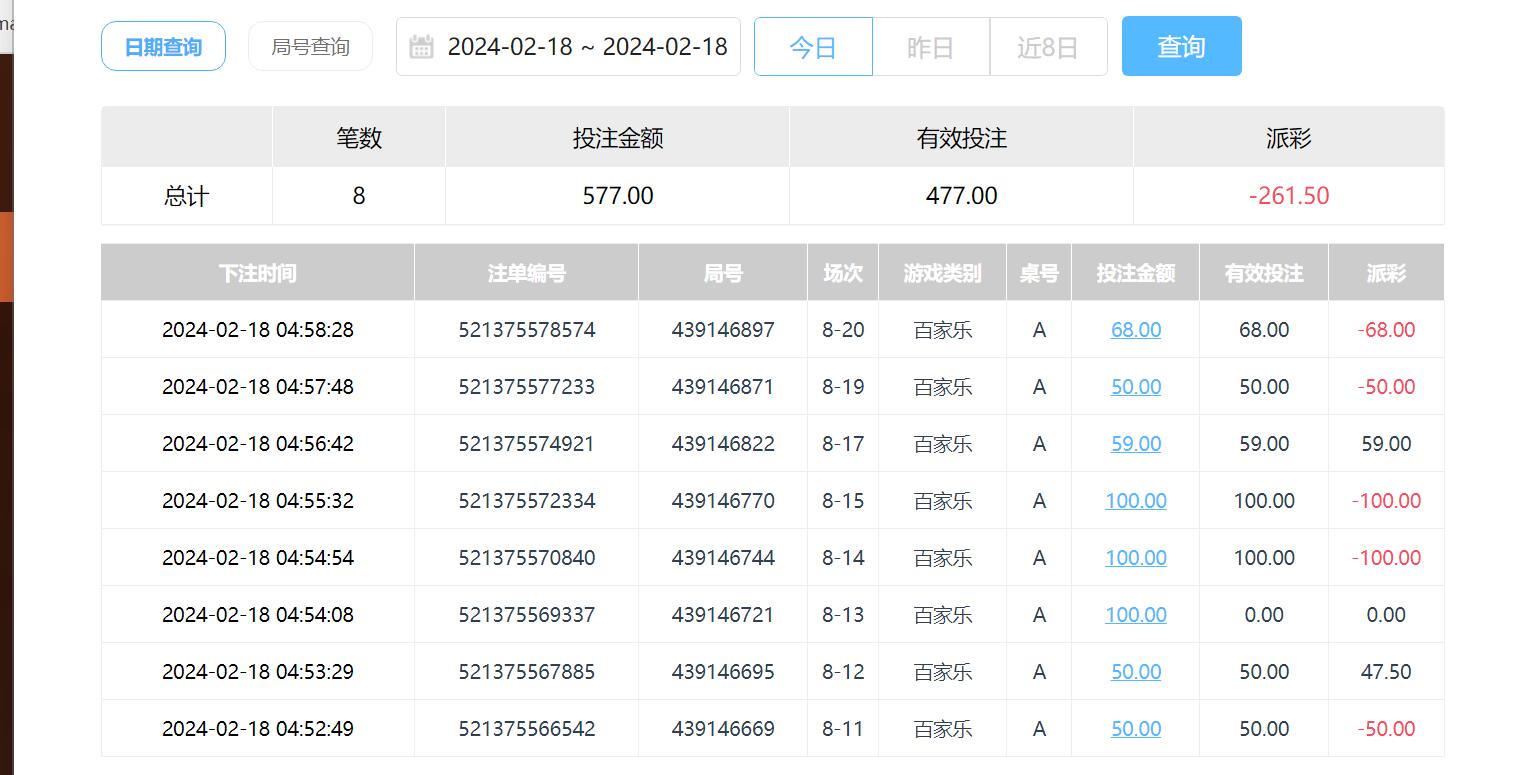Viewport: 1513px width, 775px height.
Task: Switch to the 局号查询 tab
Action: pyautogui.click(x=310, y=47)
